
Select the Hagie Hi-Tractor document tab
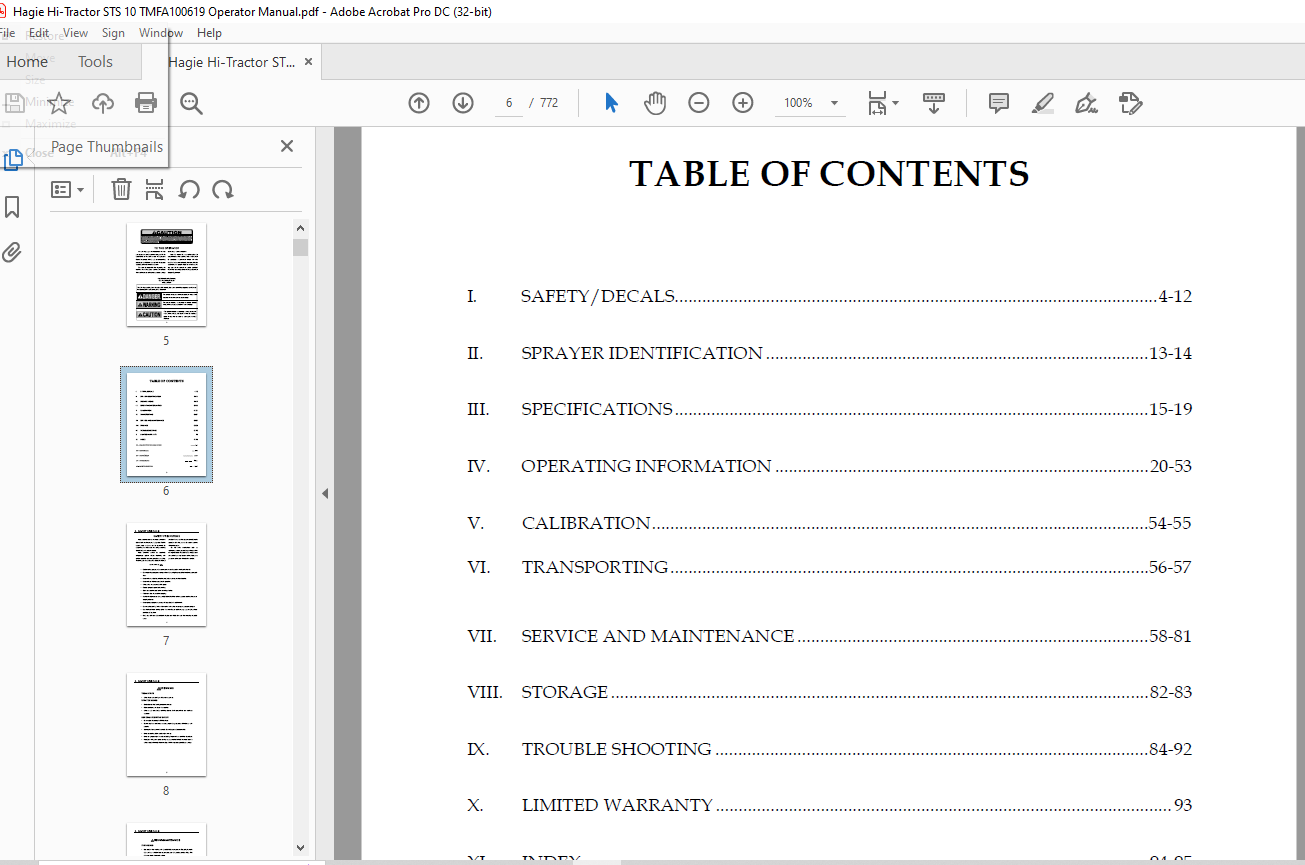(x=231, y=62)
